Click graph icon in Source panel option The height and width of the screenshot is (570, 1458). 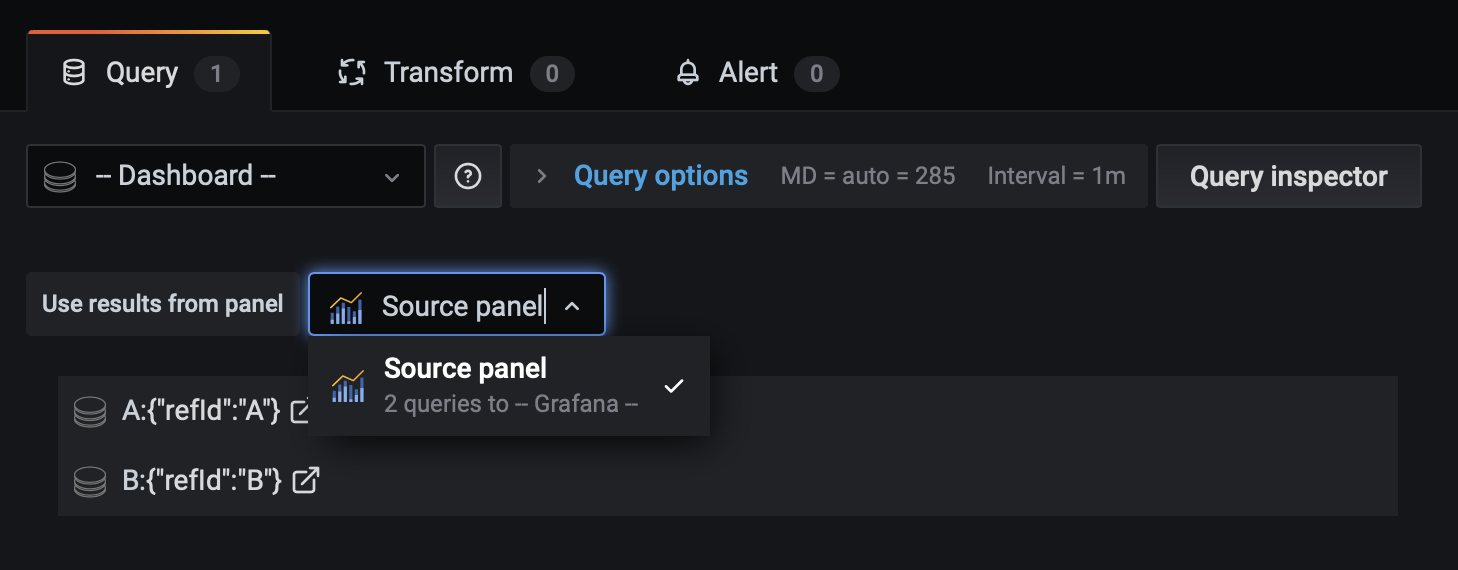(348, 386)
